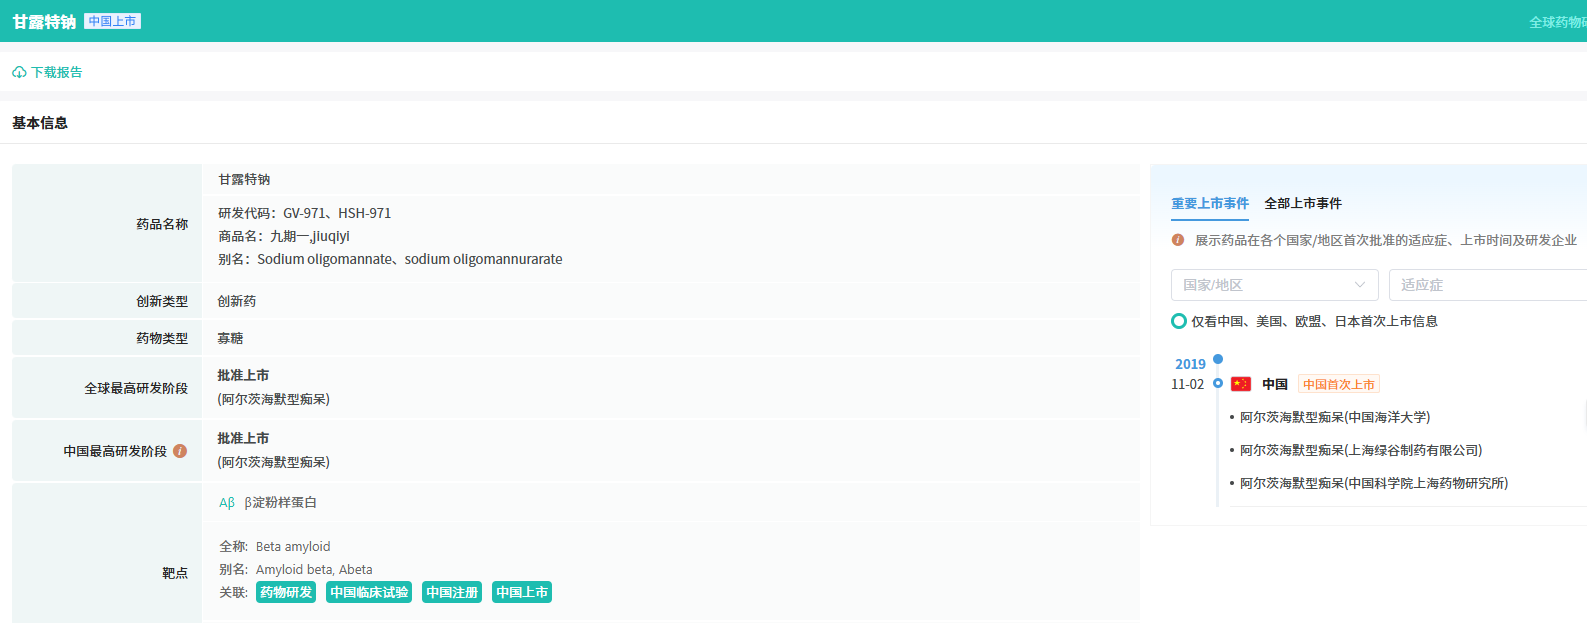Click the 商品名：九期一 text
Image resolution: width=1587 pixels, height=623 pixels.
pyautogui.click(x=284, y=236)
